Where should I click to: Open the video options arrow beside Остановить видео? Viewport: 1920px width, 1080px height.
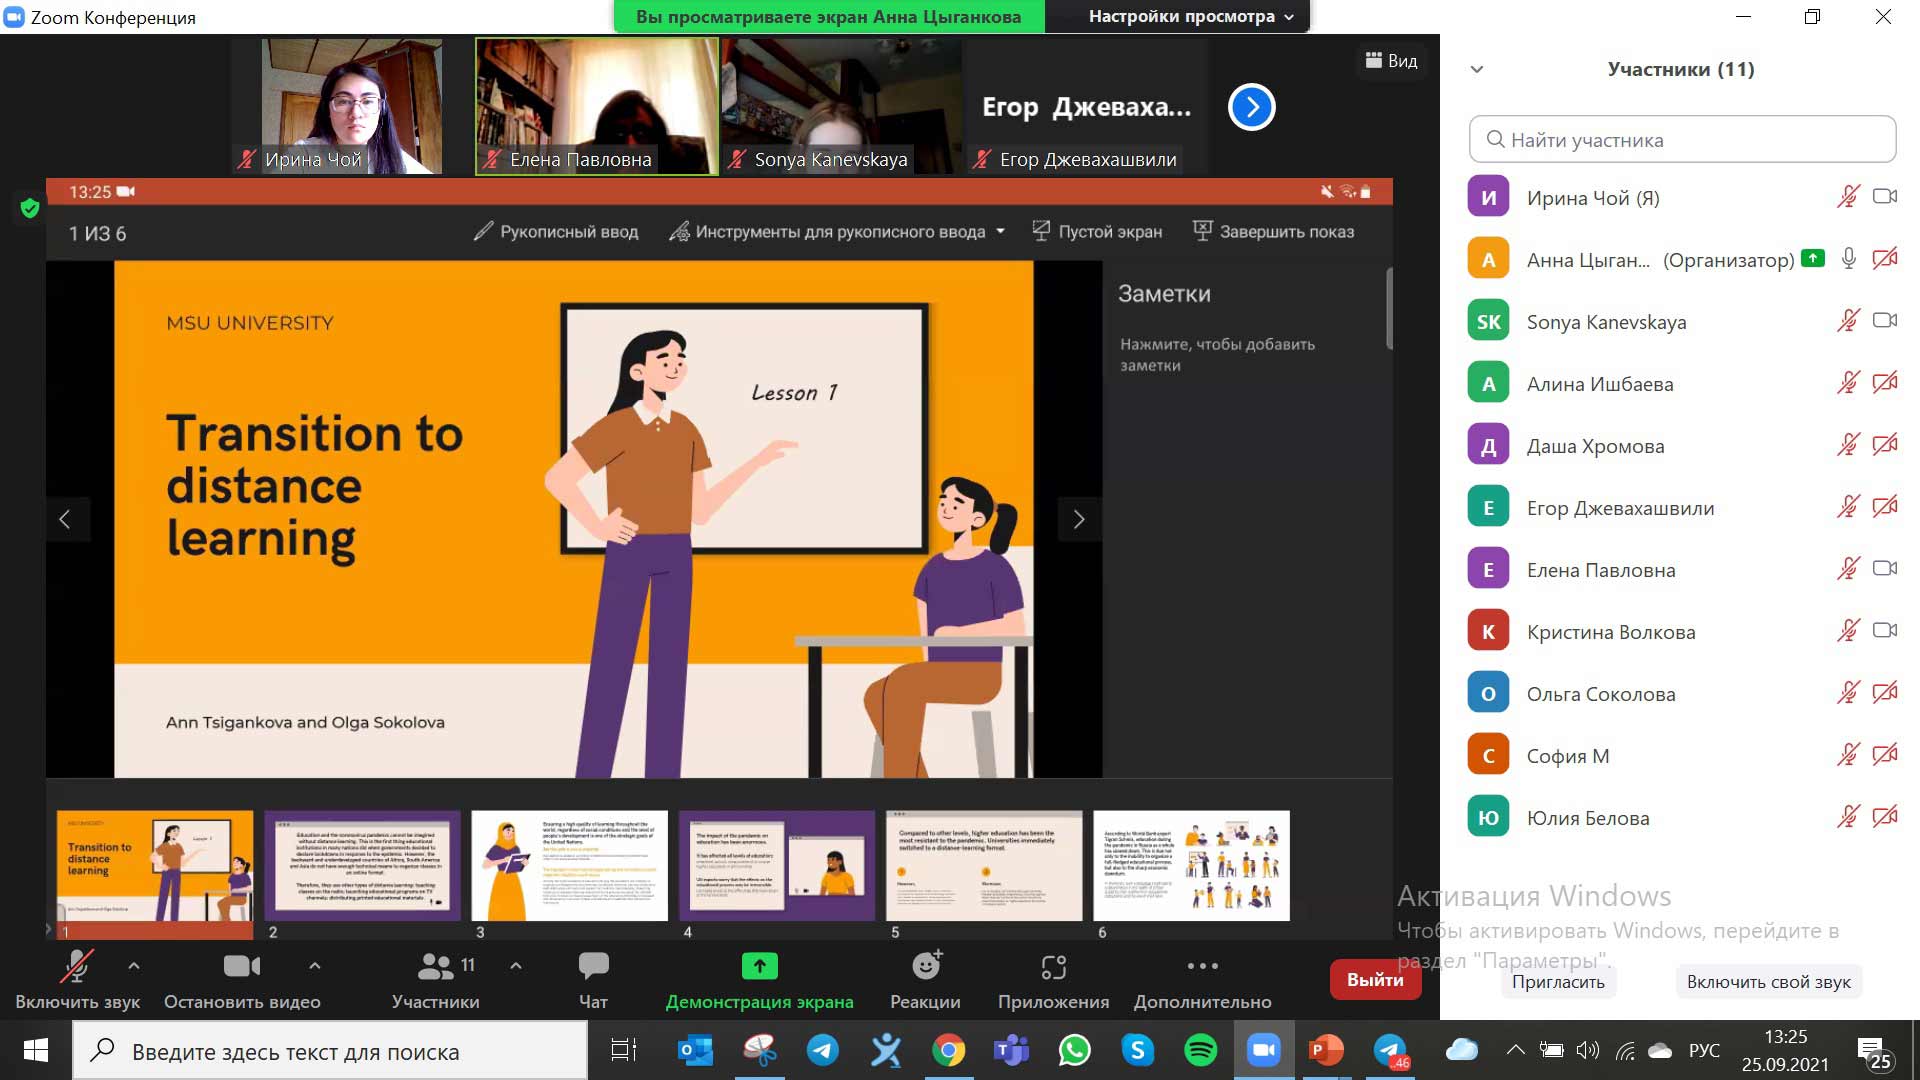click(315, 966)
